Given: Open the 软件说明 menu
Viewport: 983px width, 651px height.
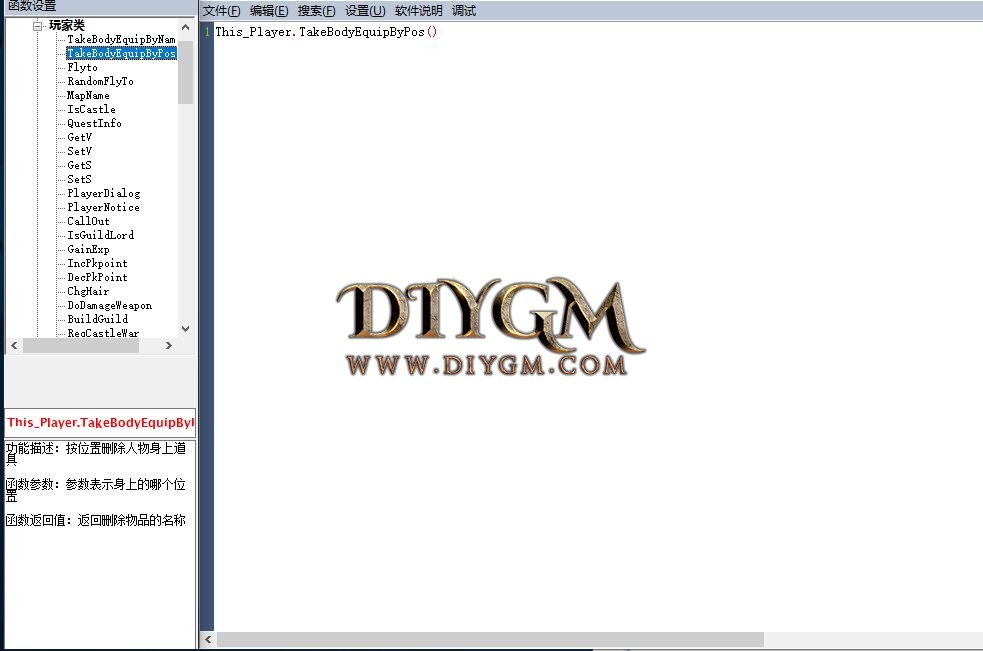Looking at the screenshot, I should pyautogui.click(x=419, y=11).
